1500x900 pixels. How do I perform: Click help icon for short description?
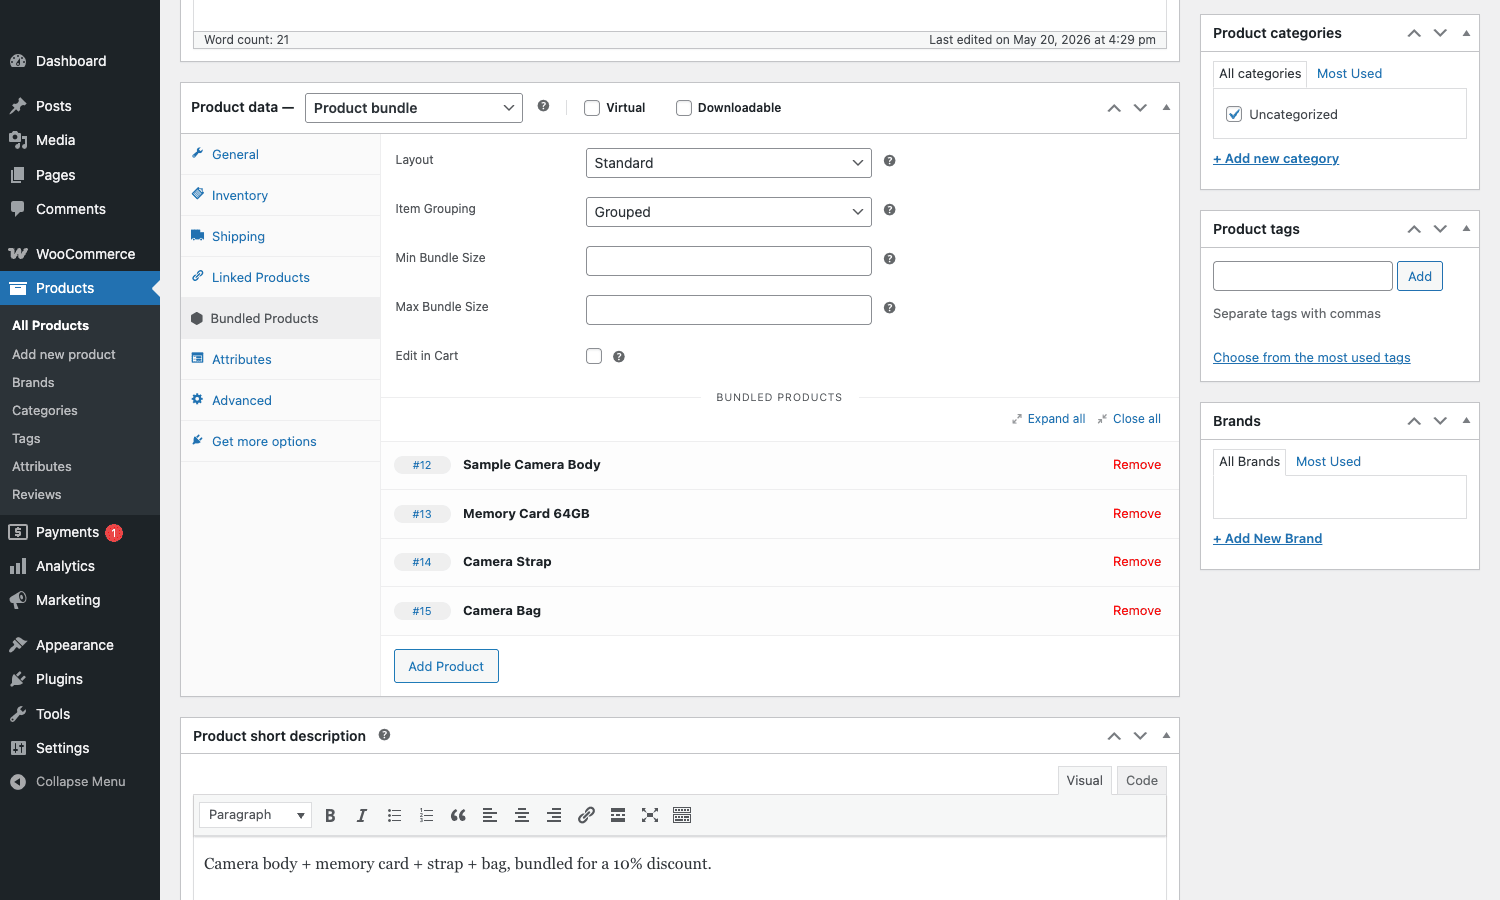[384, 735]
